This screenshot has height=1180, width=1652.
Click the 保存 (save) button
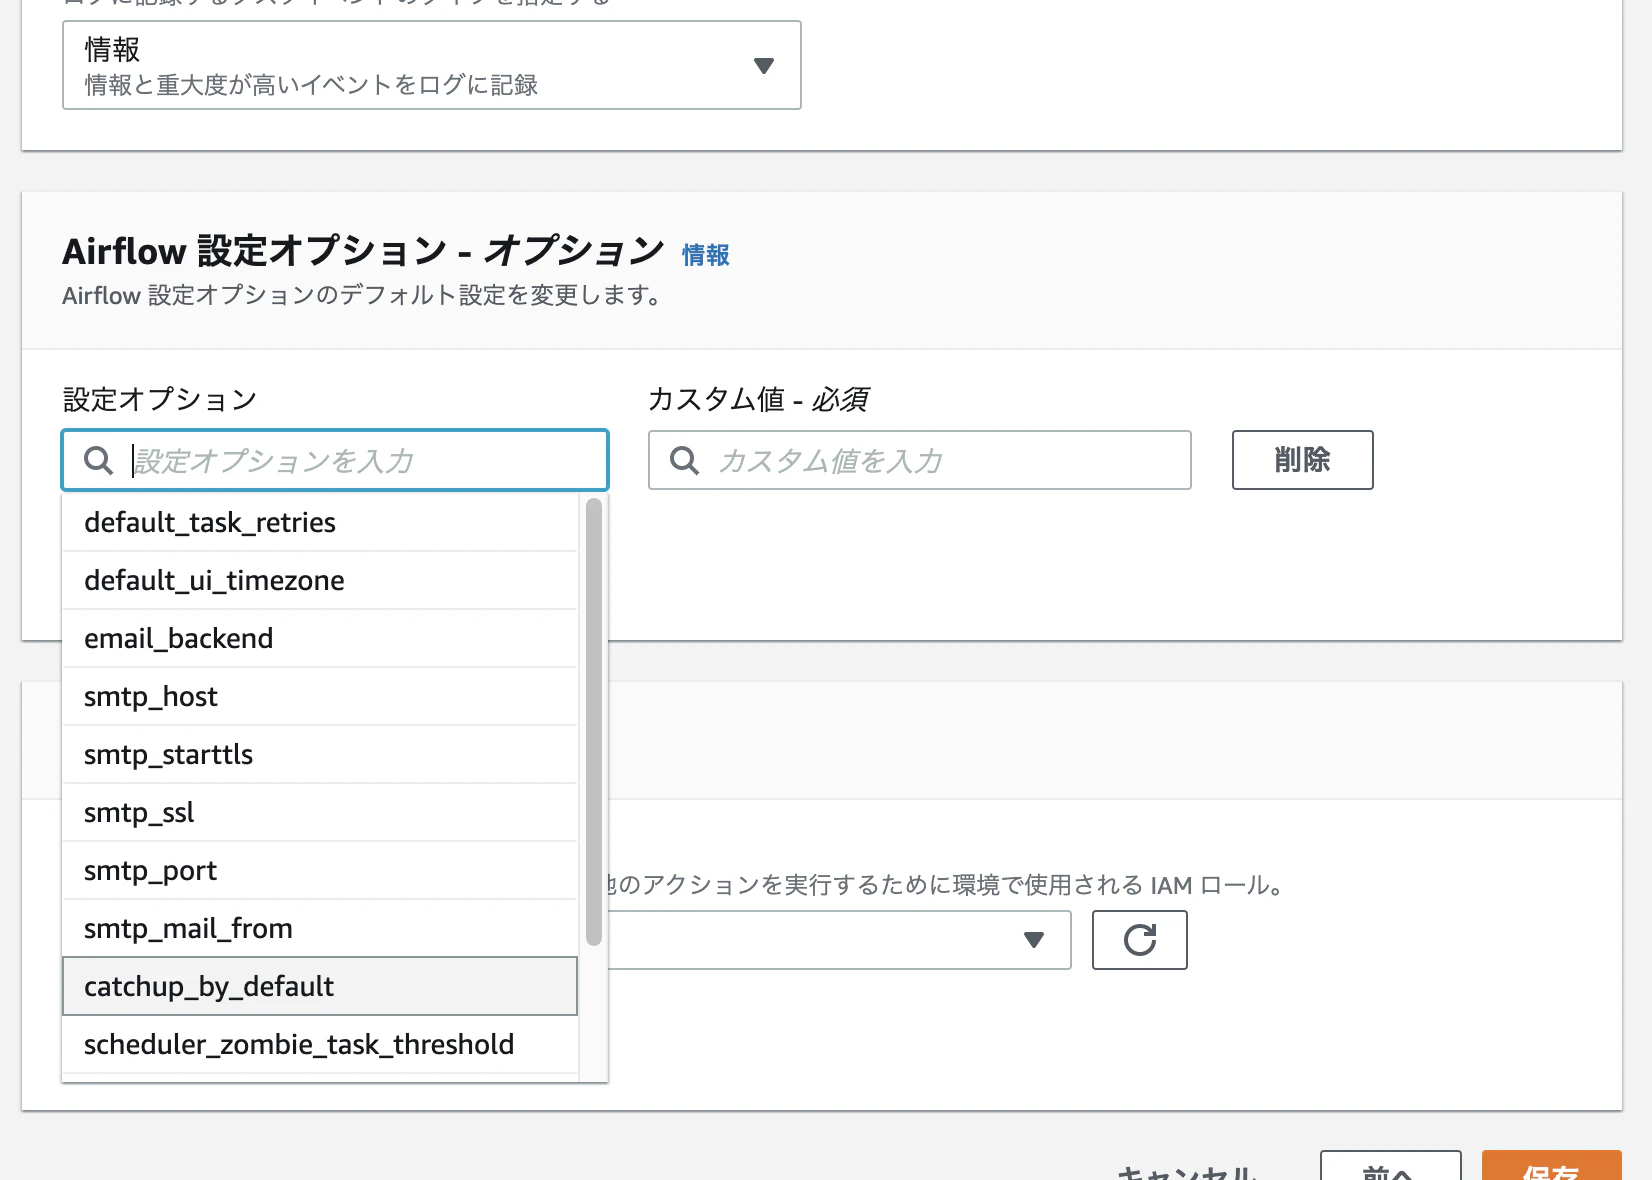pos(1551,1166)
